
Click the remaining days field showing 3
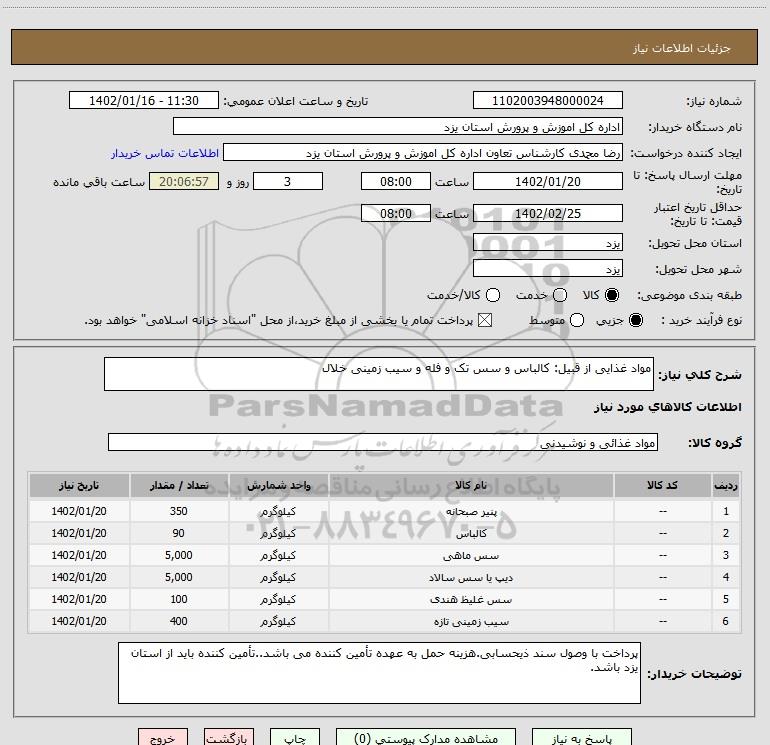click(288, 181)
